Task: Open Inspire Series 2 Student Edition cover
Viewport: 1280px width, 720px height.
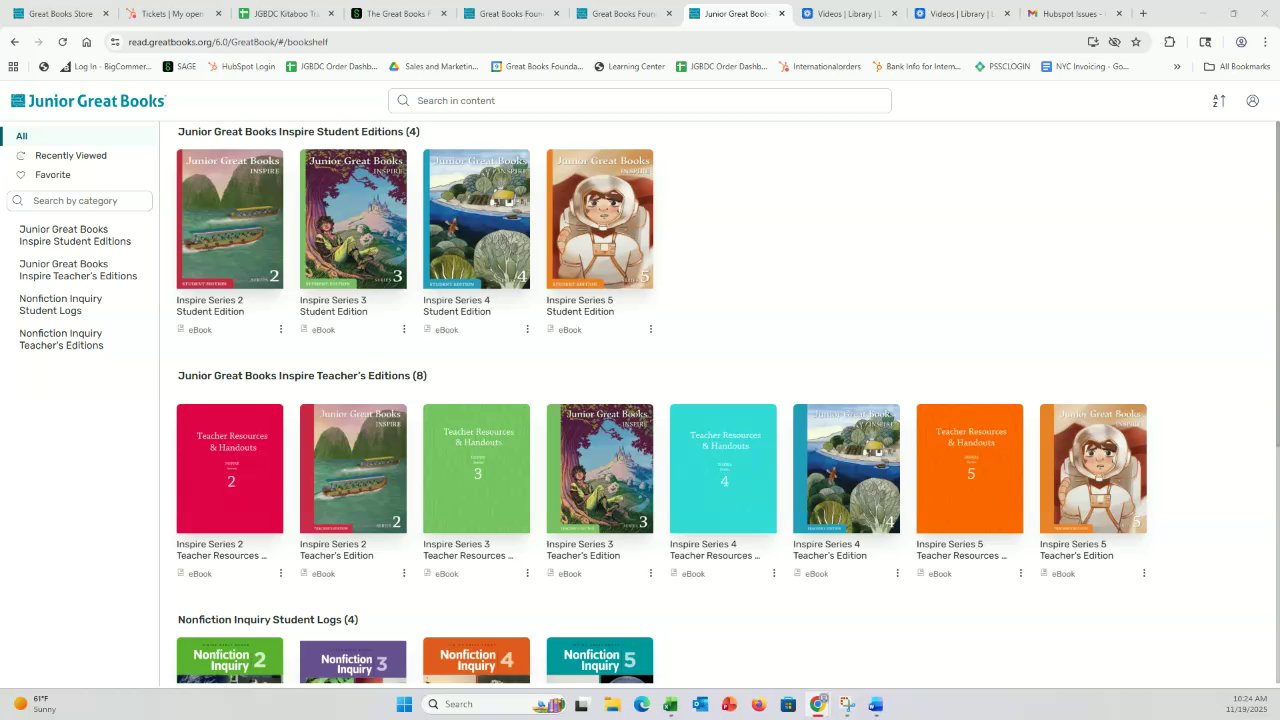Action: point(230,219)
